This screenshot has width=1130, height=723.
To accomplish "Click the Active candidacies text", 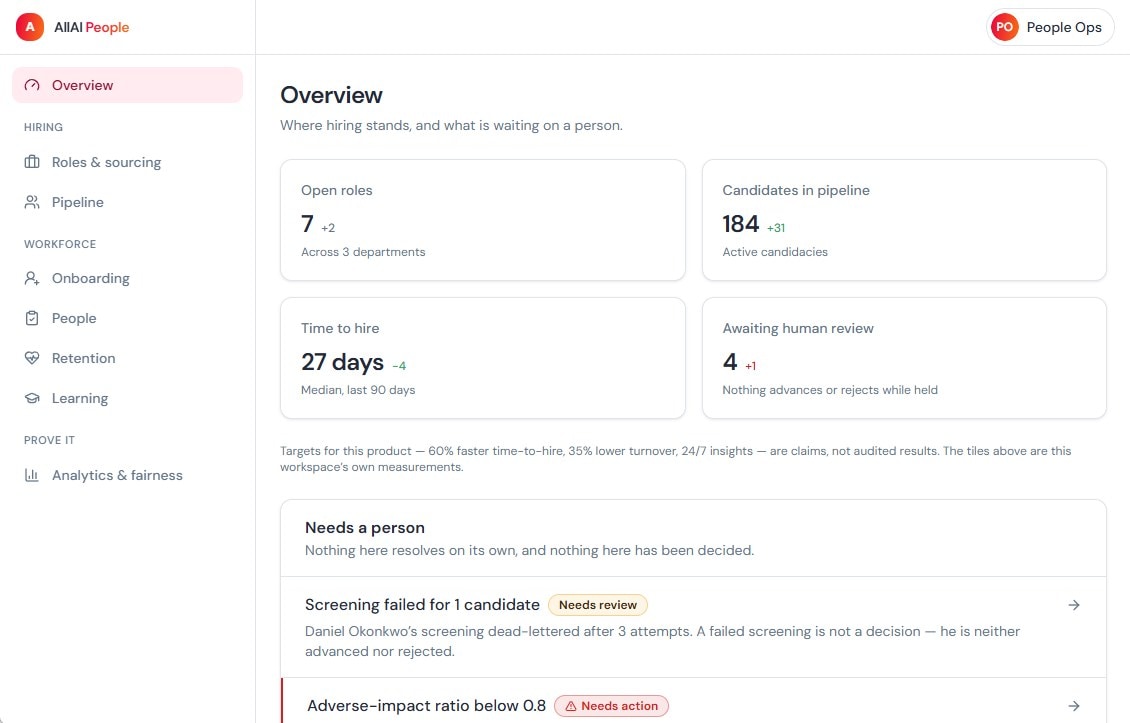I will pos(775,252).
